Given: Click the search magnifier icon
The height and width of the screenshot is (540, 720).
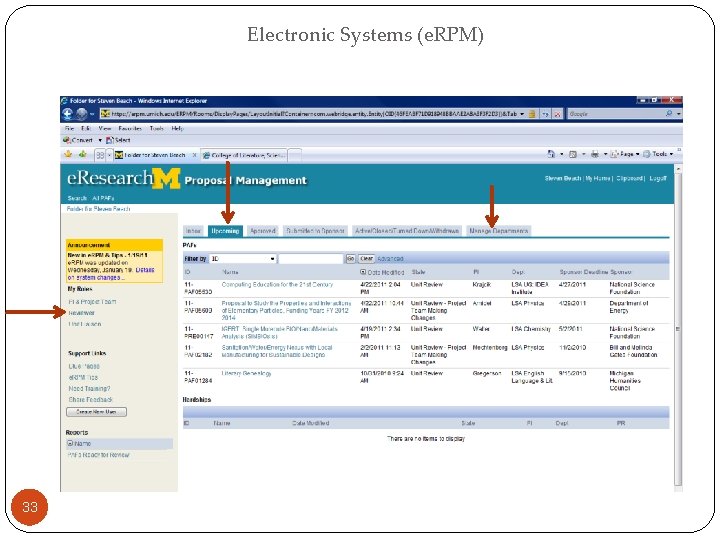Looking at the screenshot, I should (669, 113).
